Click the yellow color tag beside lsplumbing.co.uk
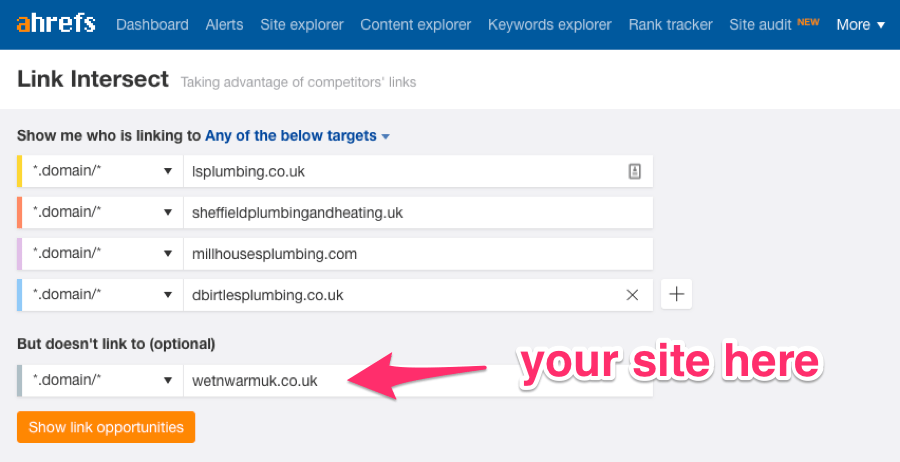The height and width of the screenshot is (462, 900). tap(20, 171)
